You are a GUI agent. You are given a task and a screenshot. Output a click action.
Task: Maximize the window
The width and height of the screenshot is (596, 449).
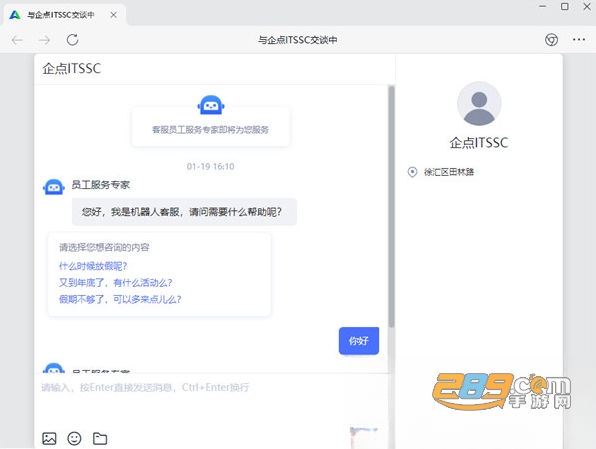[x=565, y=6]
